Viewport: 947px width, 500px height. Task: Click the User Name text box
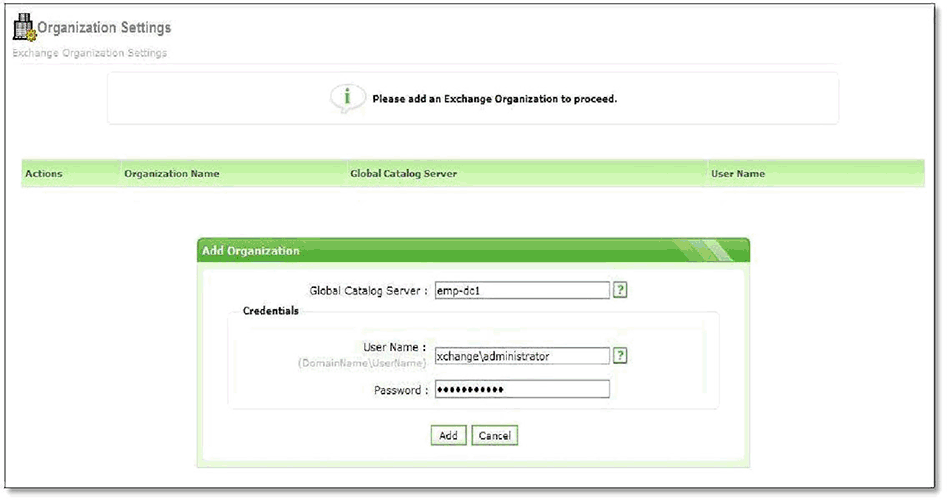(521, 355)
